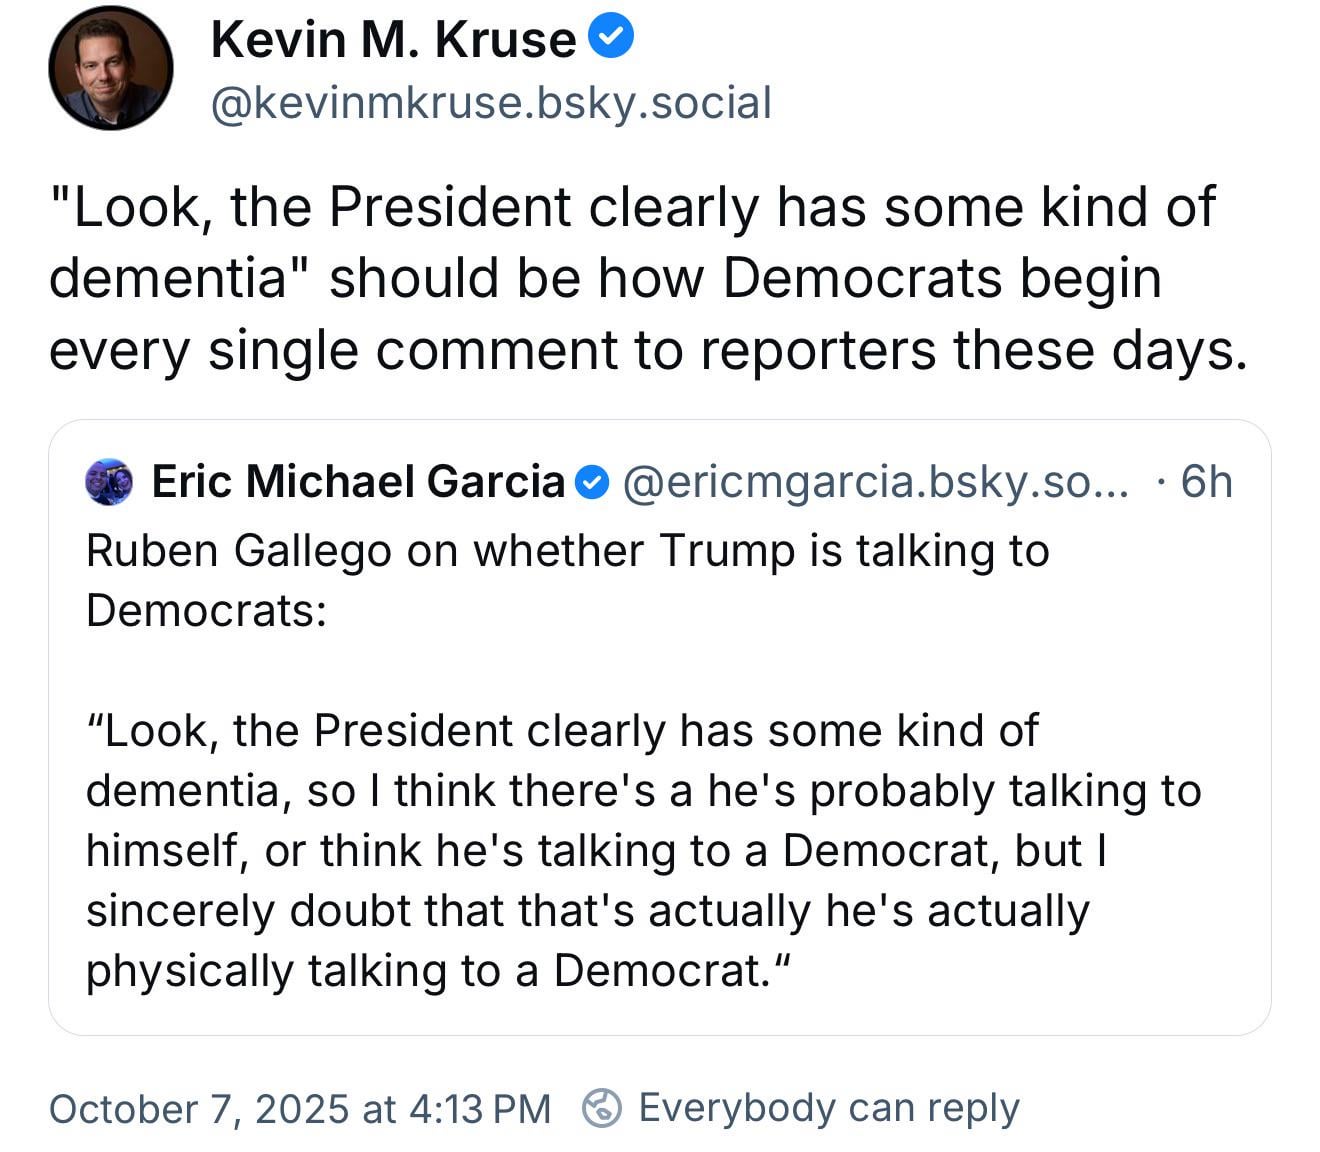1320x1152 pixels.
Task: Click the "6h" timestamp on quoted post
Action: point(1205,482)
